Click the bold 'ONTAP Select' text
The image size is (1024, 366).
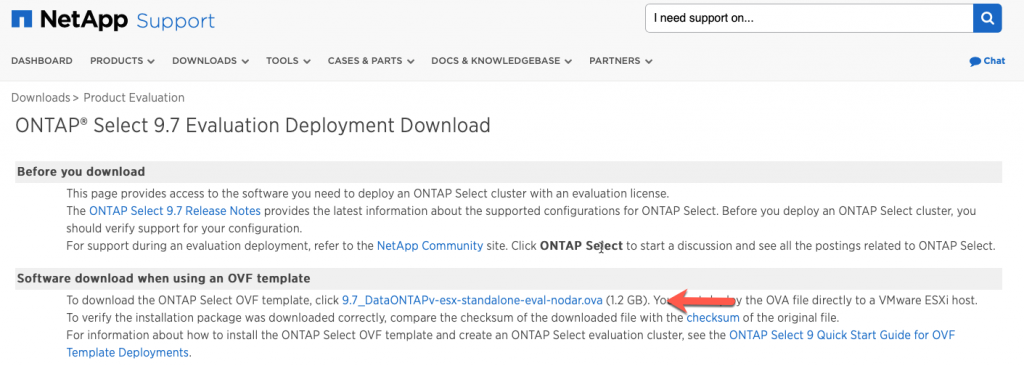pyautogui.click(x=581, y=246)
